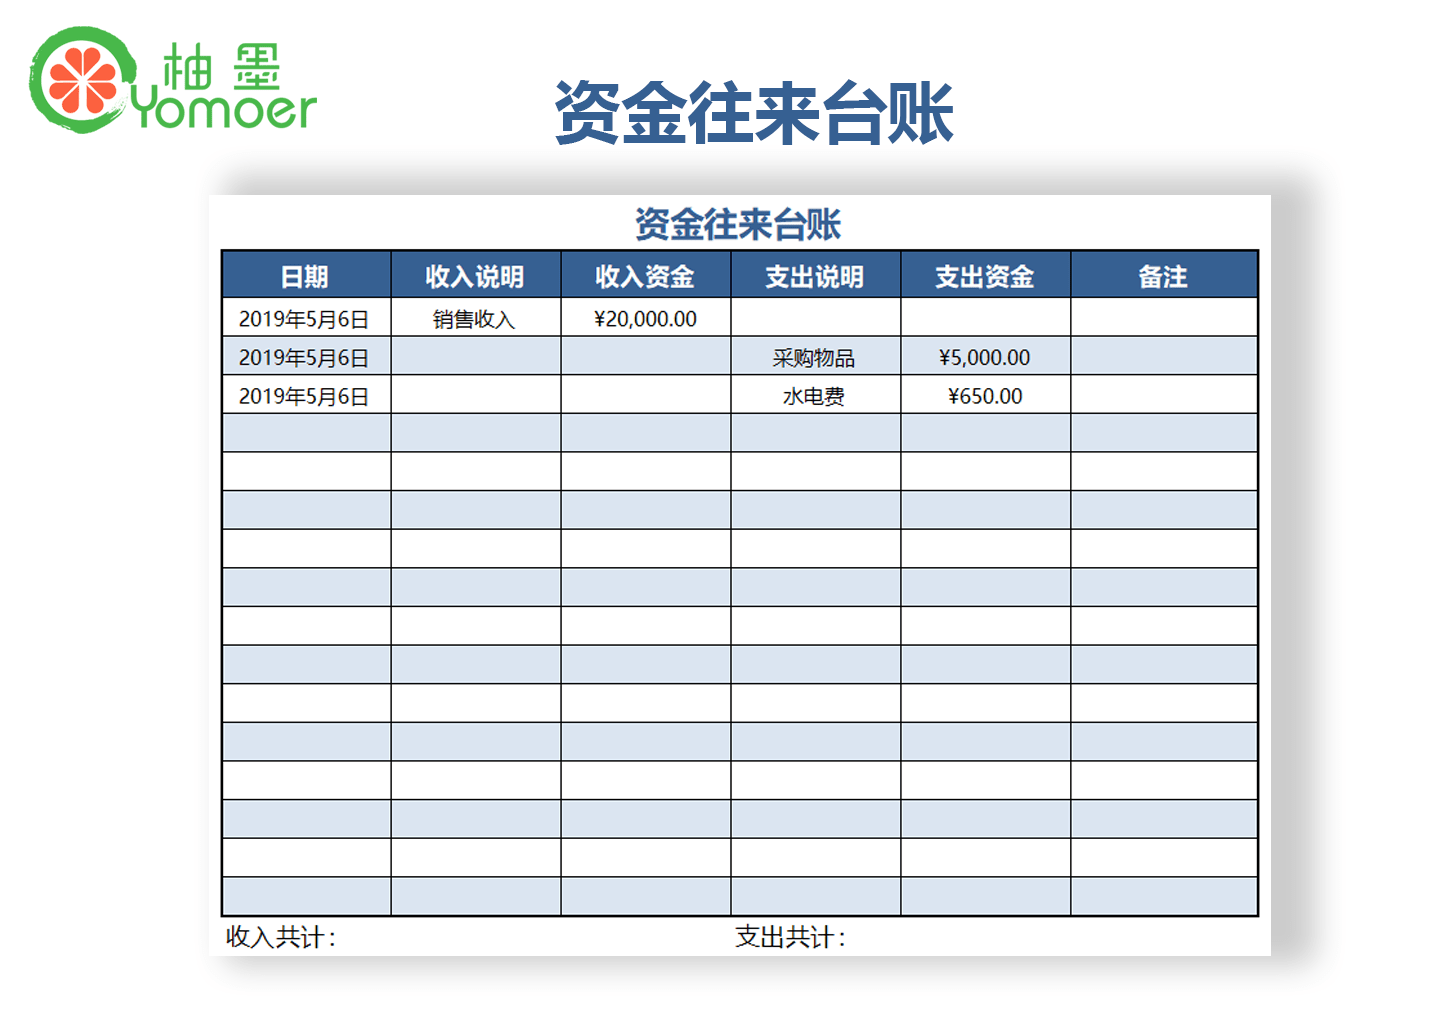
Task: Click the 收入共计 label
Action: pyautogui.click(x=281, y=937)
